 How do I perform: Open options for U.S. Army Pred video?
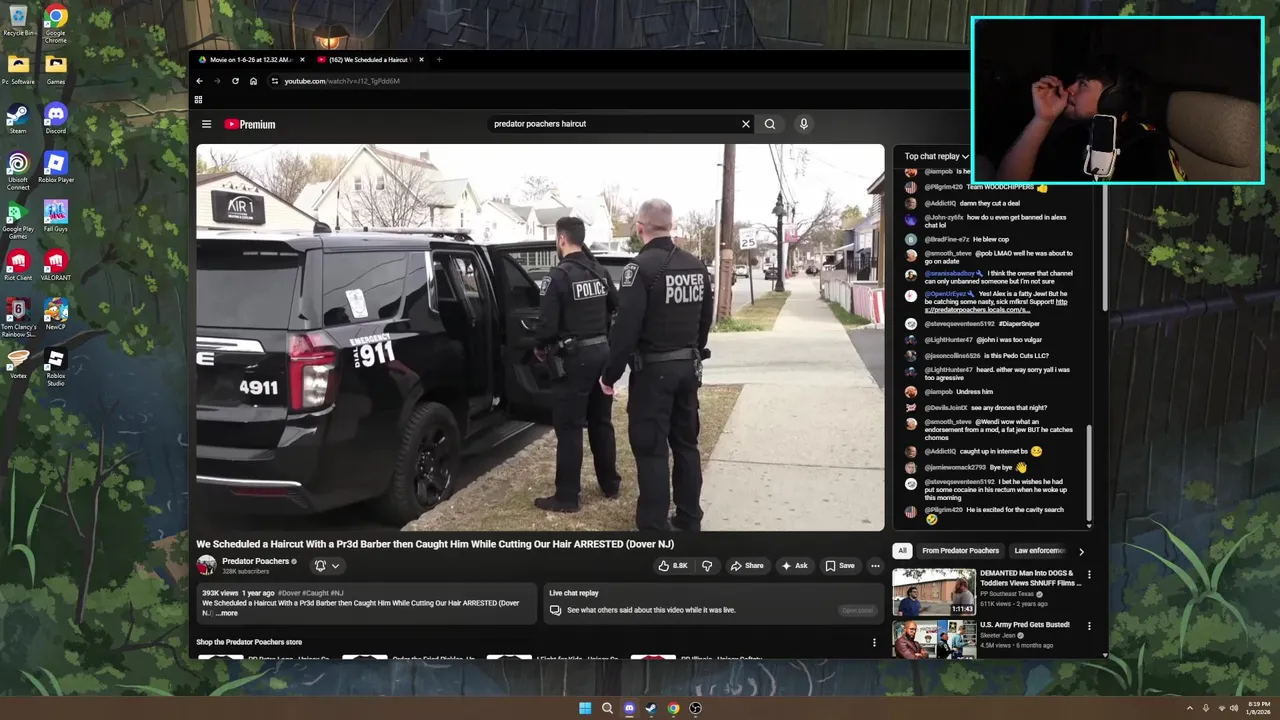[1089, 626]
